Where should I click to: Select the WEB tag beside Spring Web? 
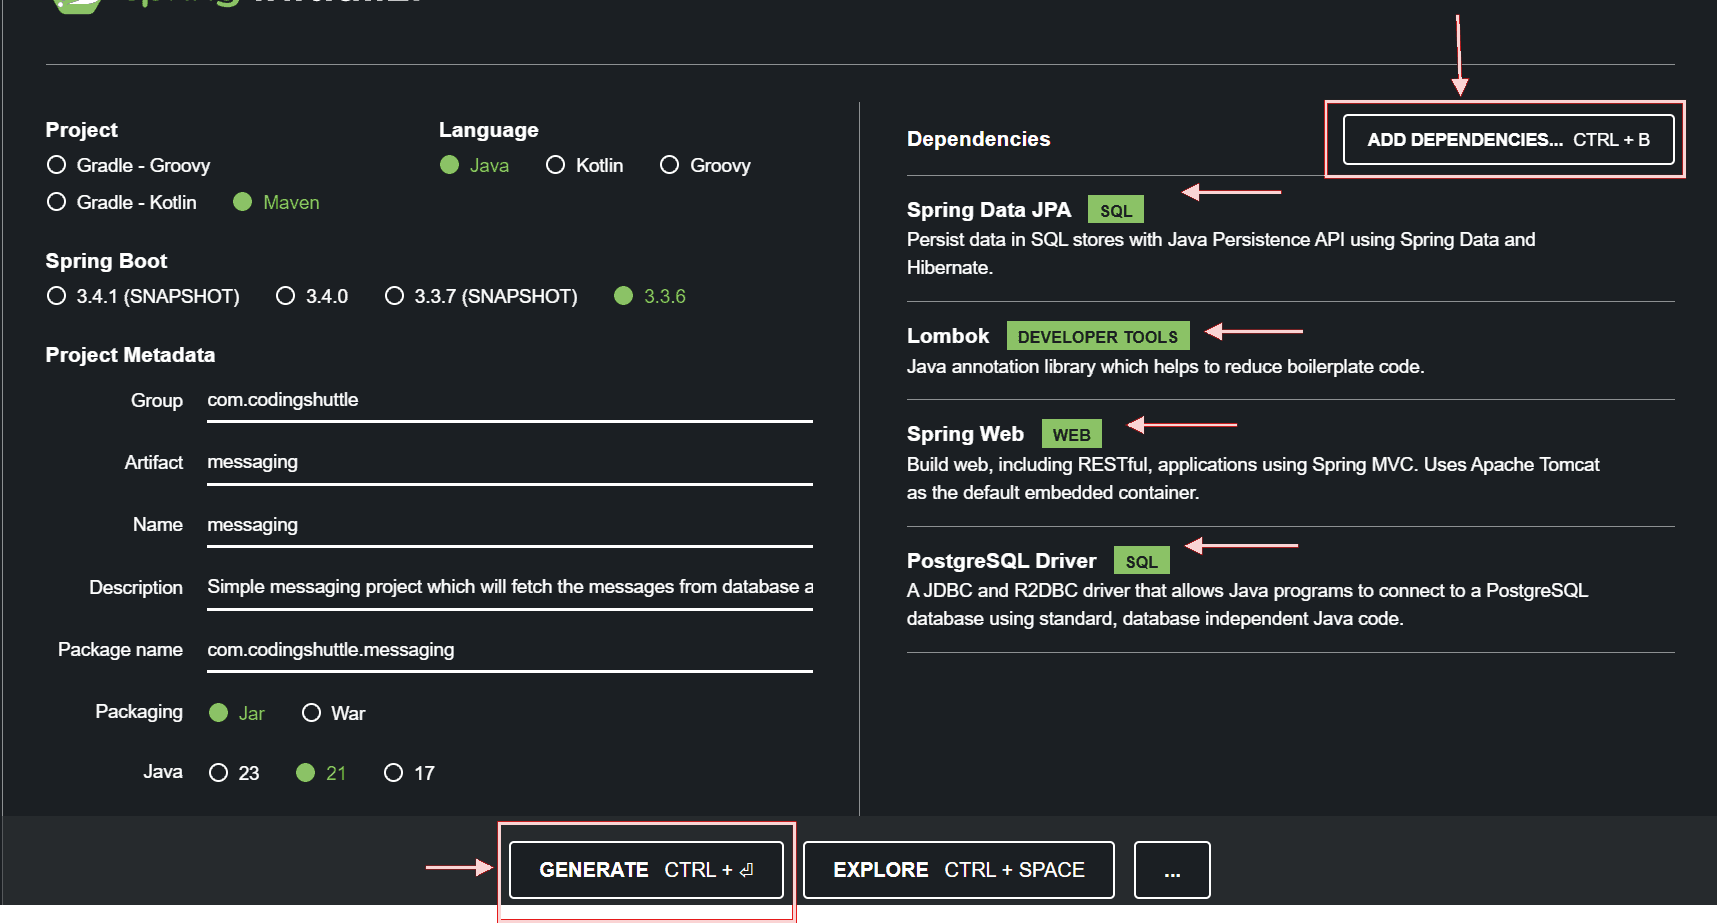[x=1071, y=435]
